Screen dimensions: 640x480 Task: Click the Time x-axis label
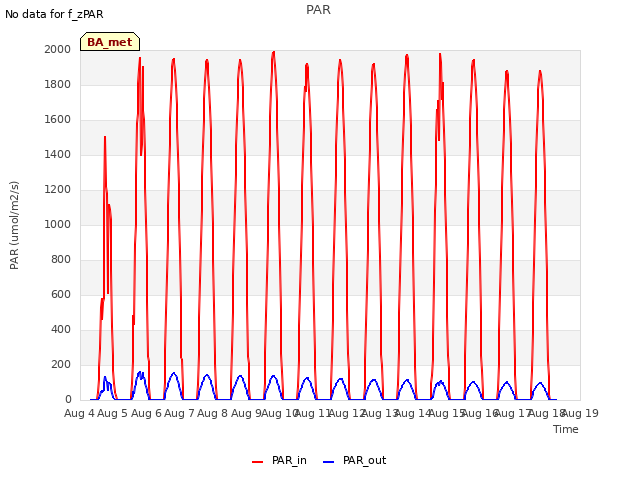(x=566, y=429)
